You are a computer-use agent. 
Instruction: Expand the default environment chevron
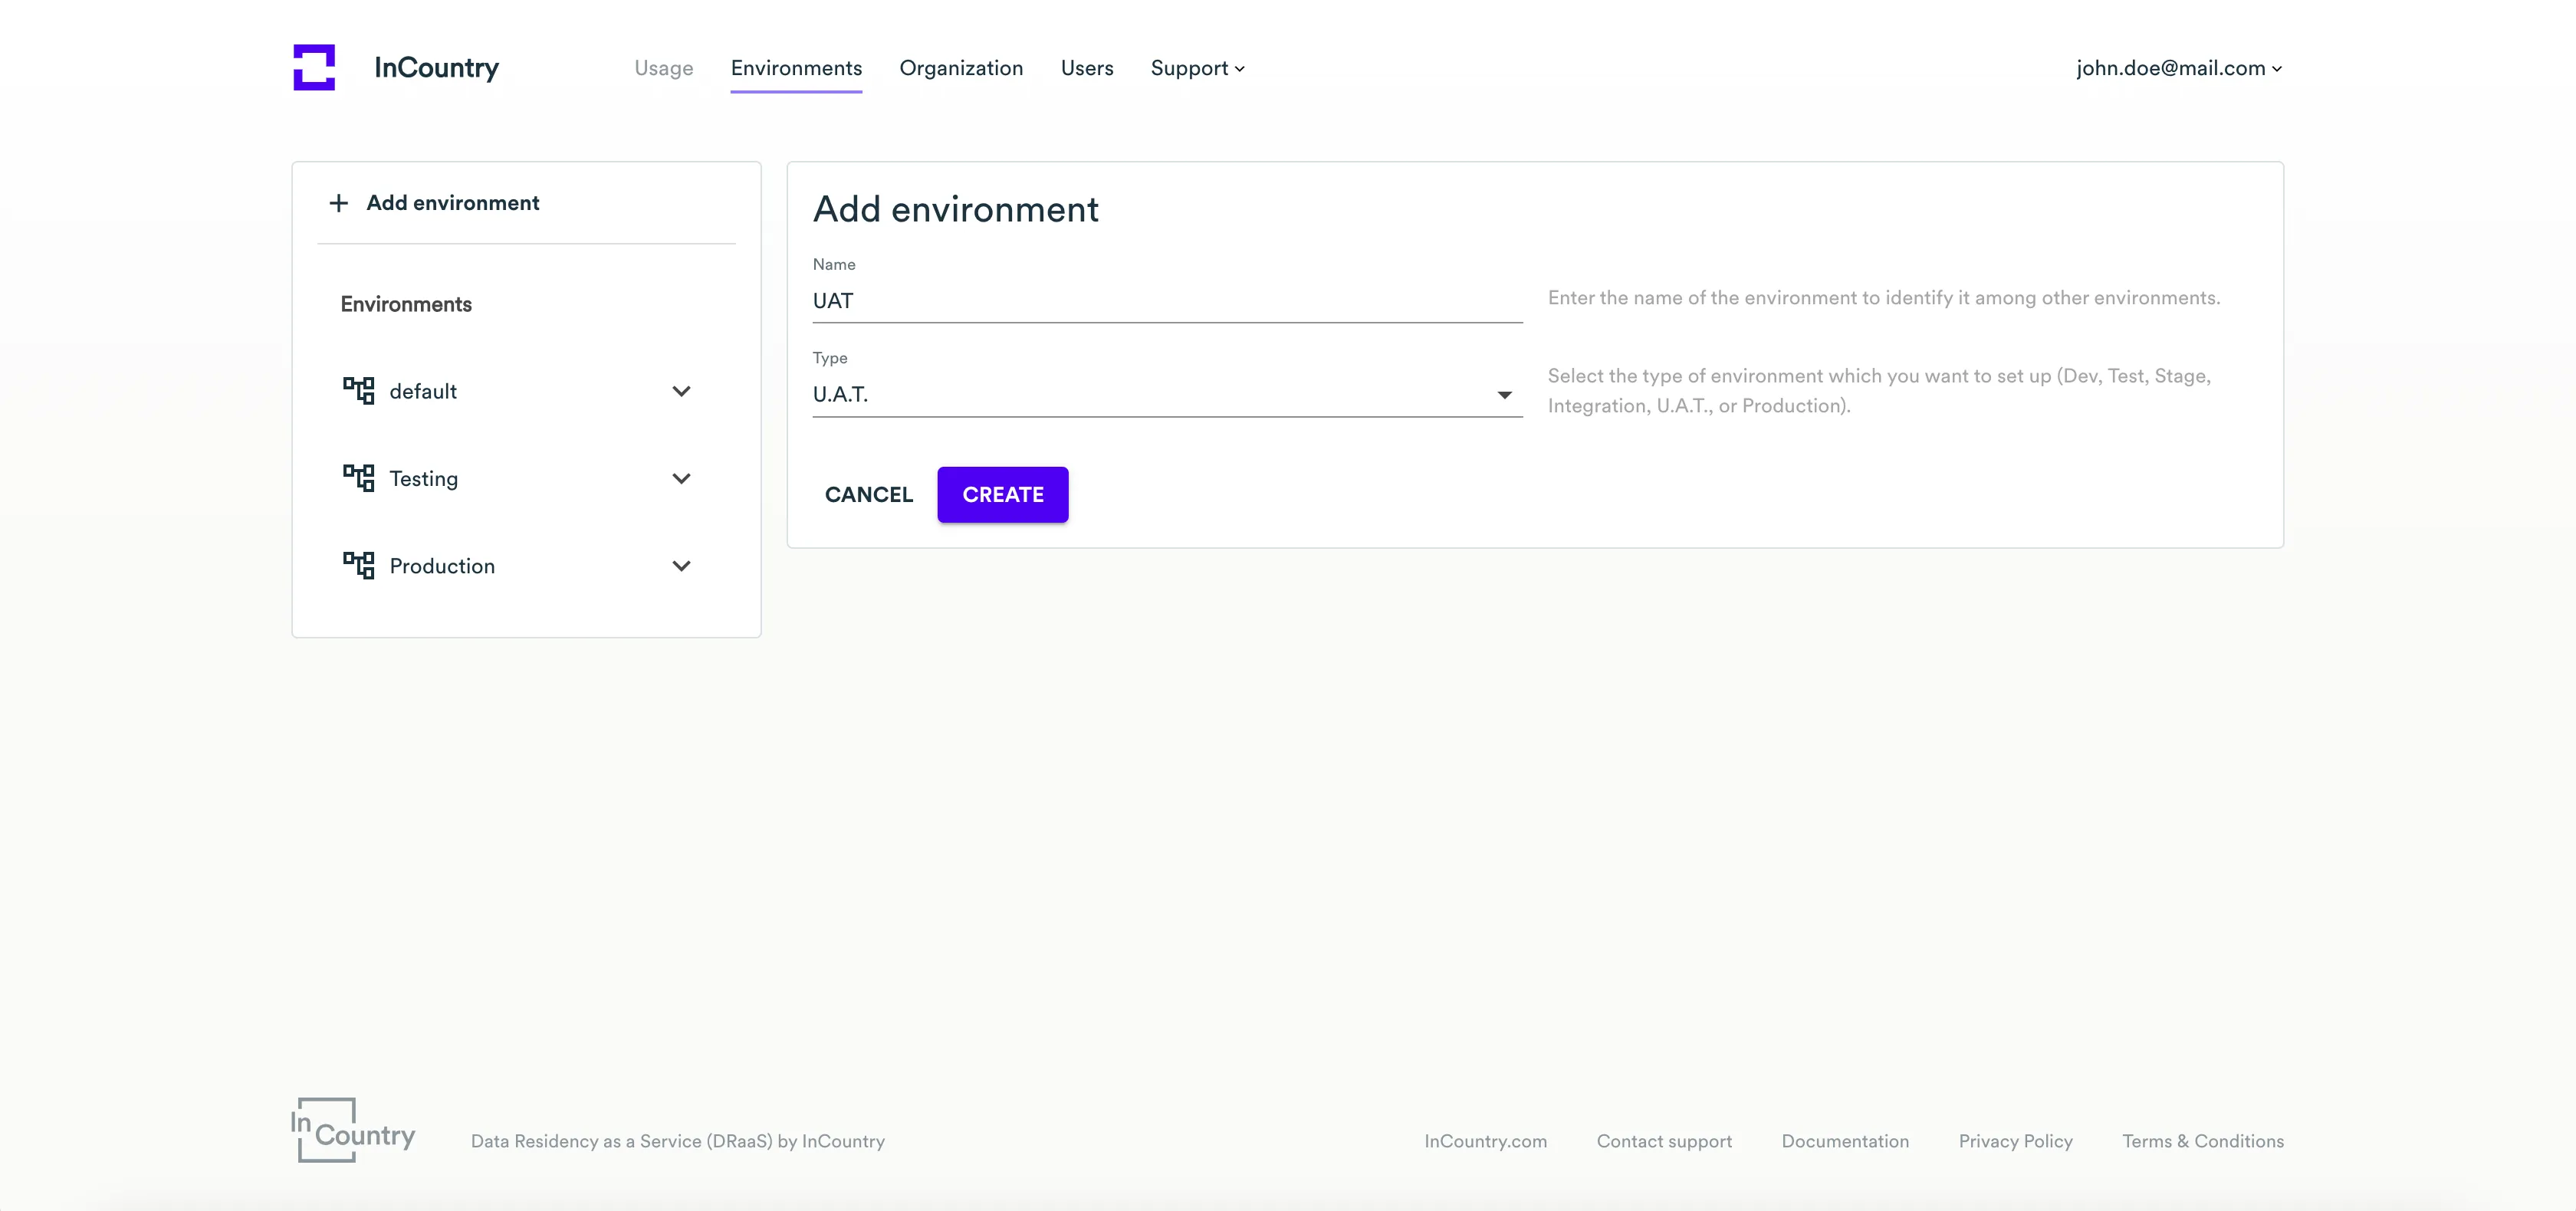pyautogui.click(x=681, y=391)
